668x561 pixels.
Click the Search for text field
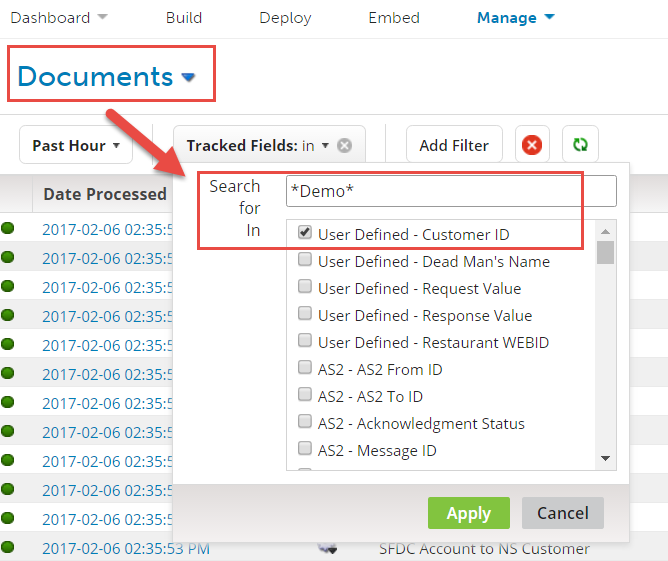click(x=450, y=191)
